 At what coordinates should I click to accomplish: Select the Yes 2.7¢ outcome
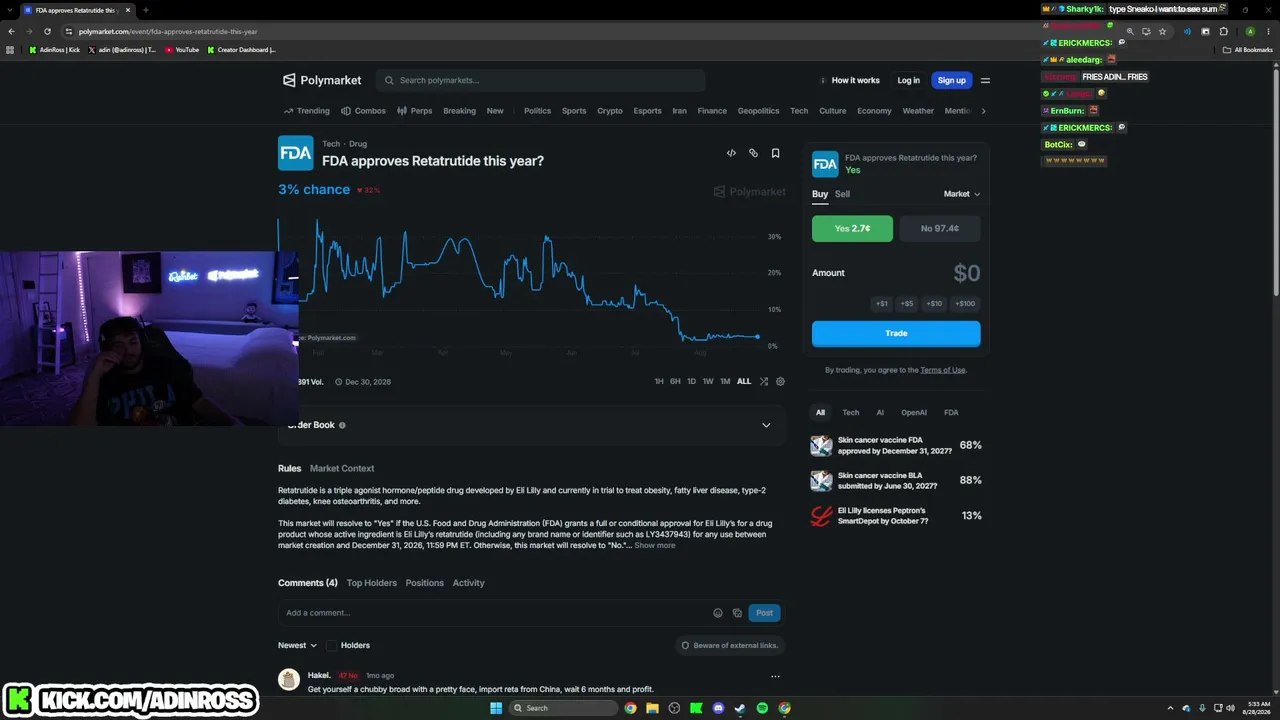(x=852, y=228)
